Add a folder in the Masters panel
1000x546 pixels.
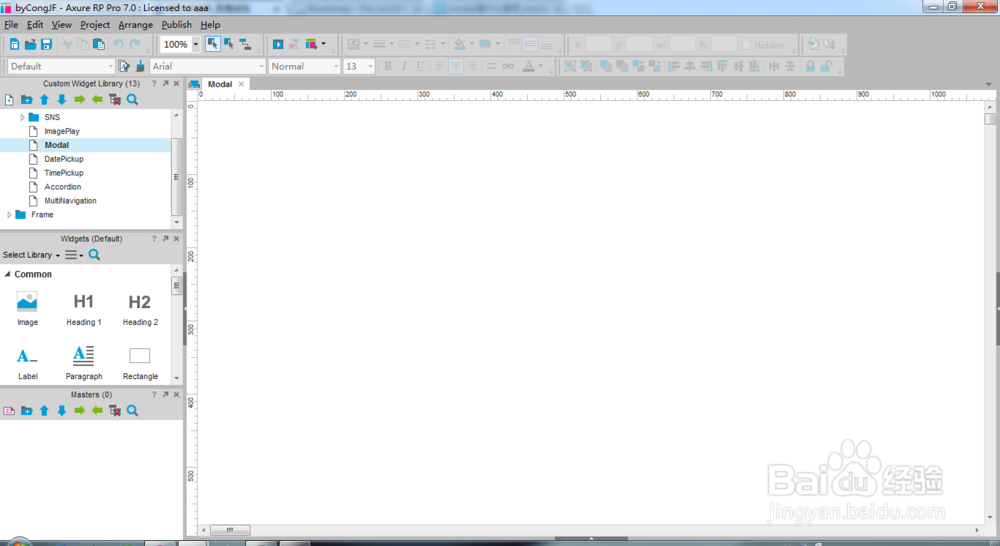click(x=27, y=411)
